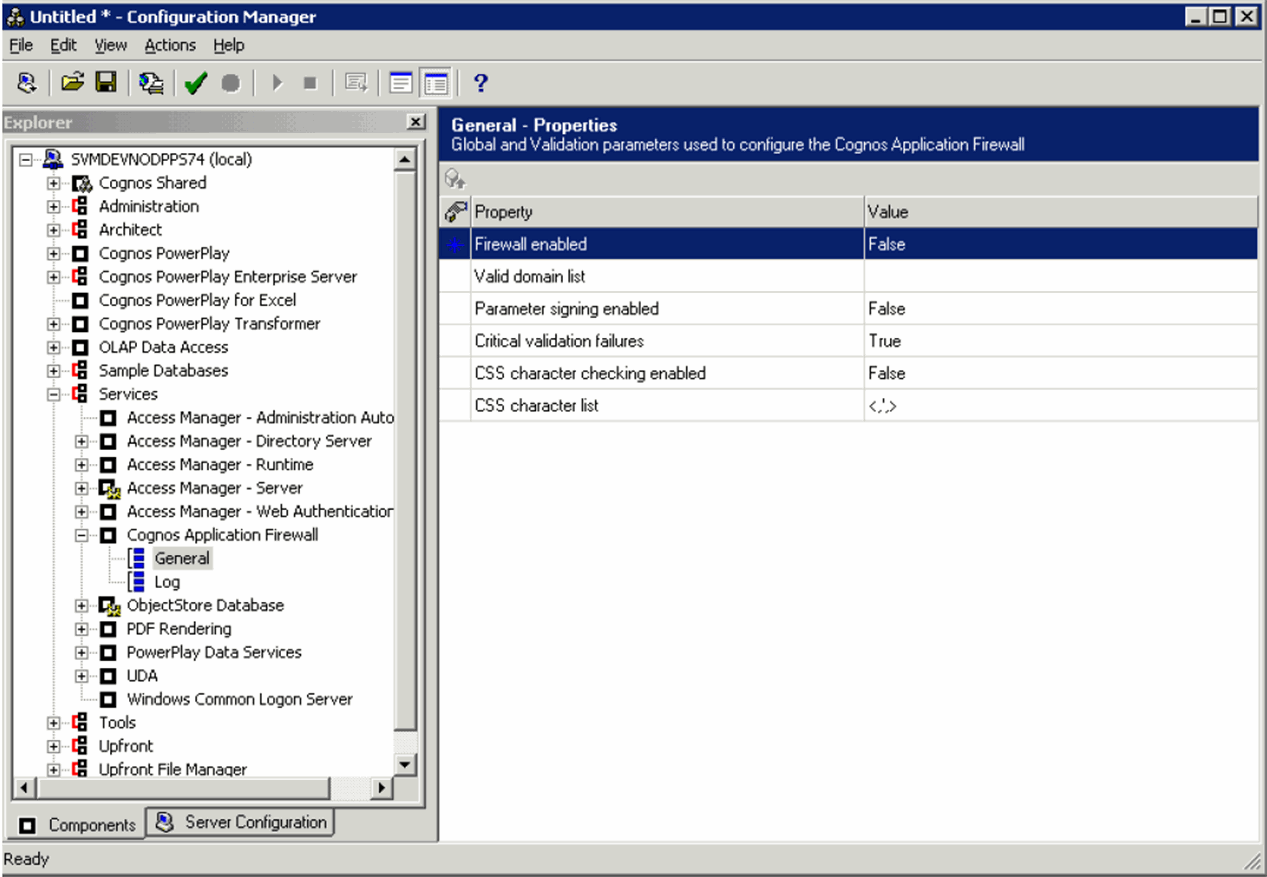This screenshot has width=1267, height=877.
Task: Open the View menu
Action: click(111, 45)
